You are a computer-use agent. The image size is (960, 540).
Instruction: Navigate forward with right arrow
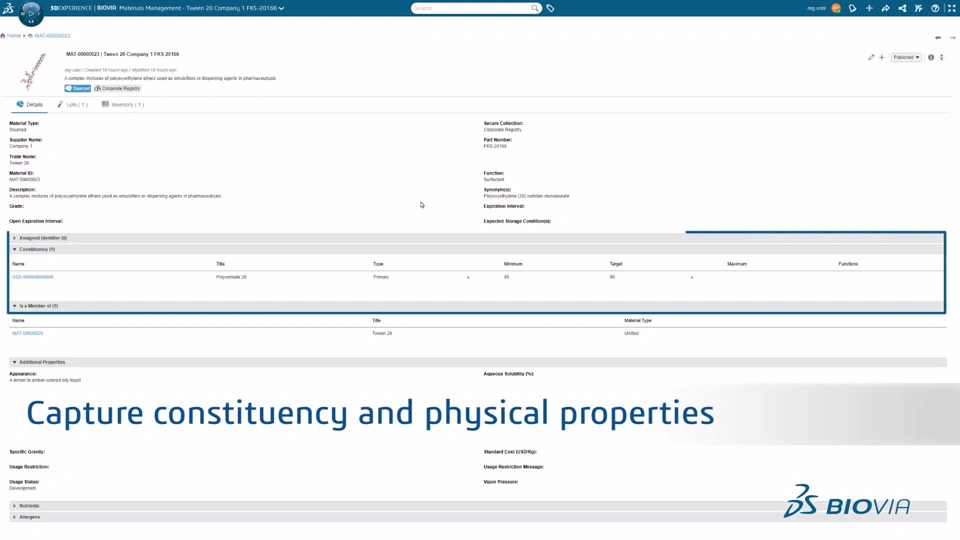coord(953,38)
